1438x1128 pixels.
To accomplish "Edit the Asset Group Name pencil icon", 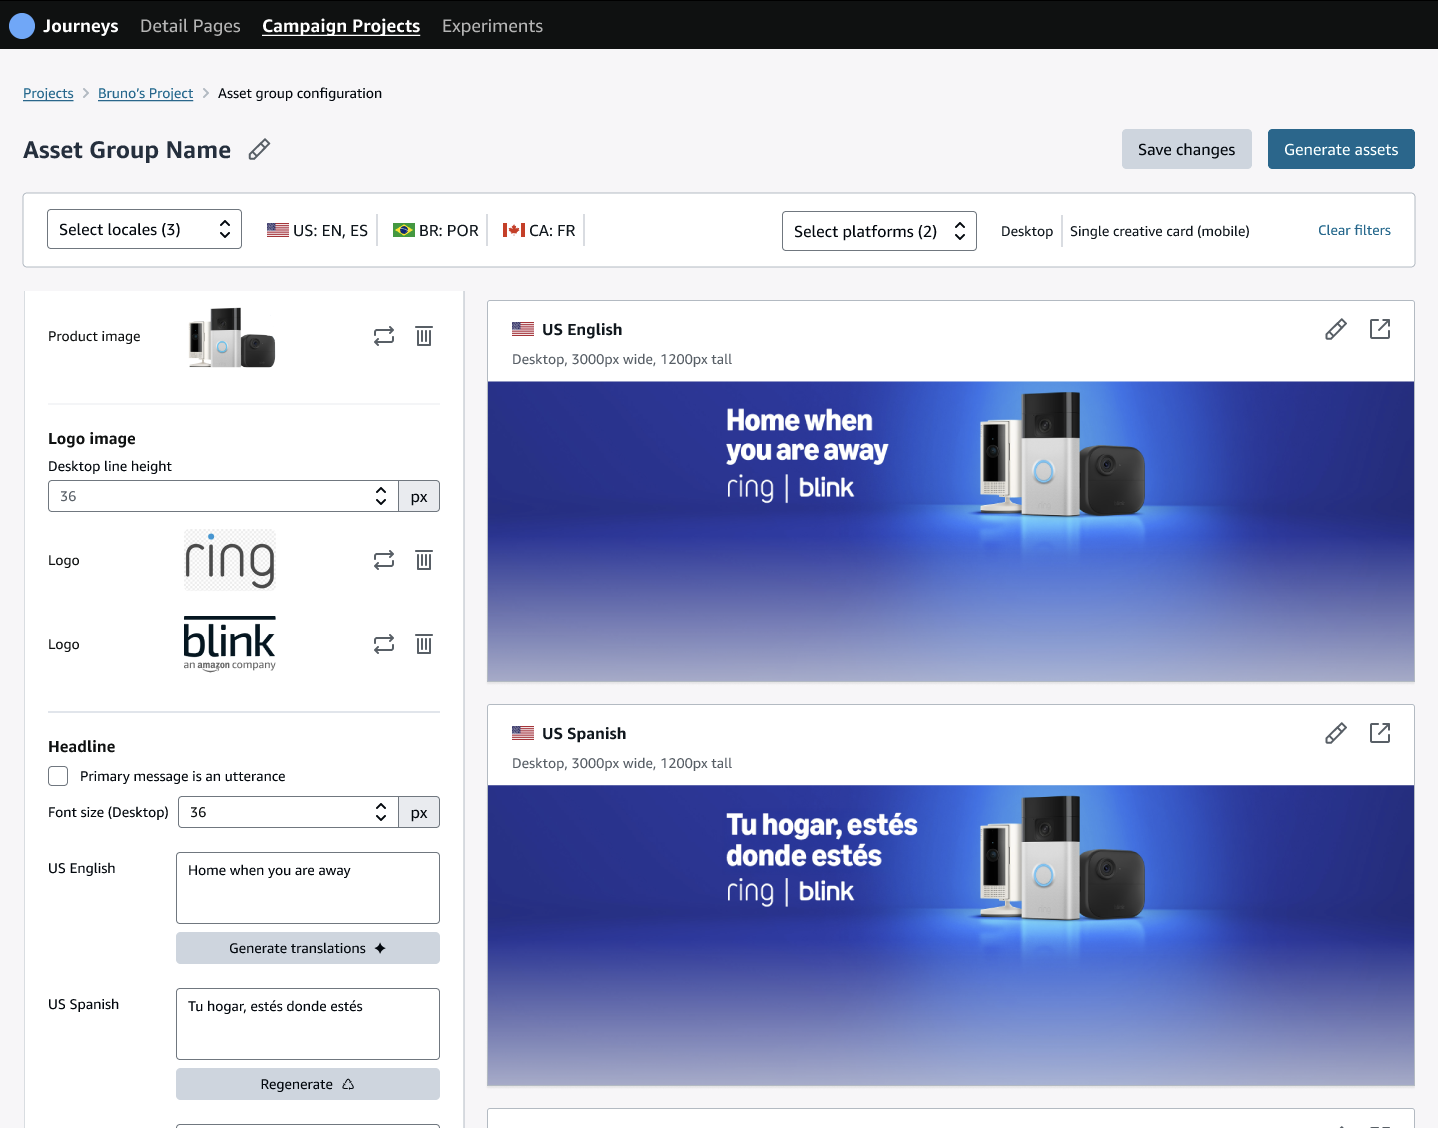I will tap(259, 150).
